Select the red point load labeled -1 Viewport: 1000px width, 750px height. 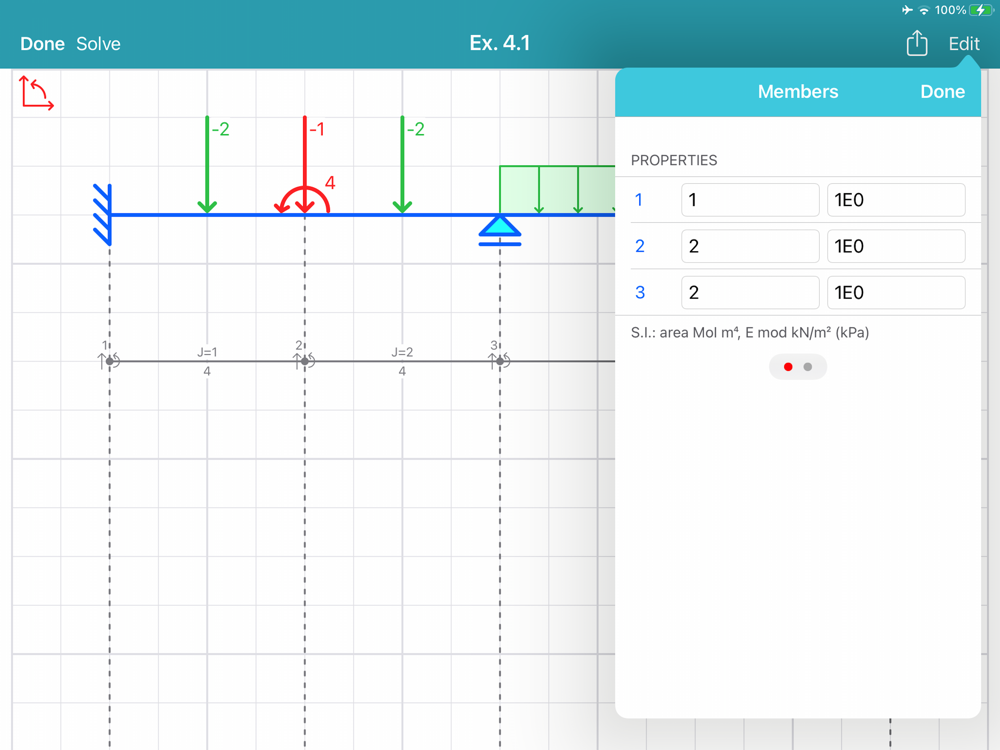pyautogui.click(x=305, y=165)
